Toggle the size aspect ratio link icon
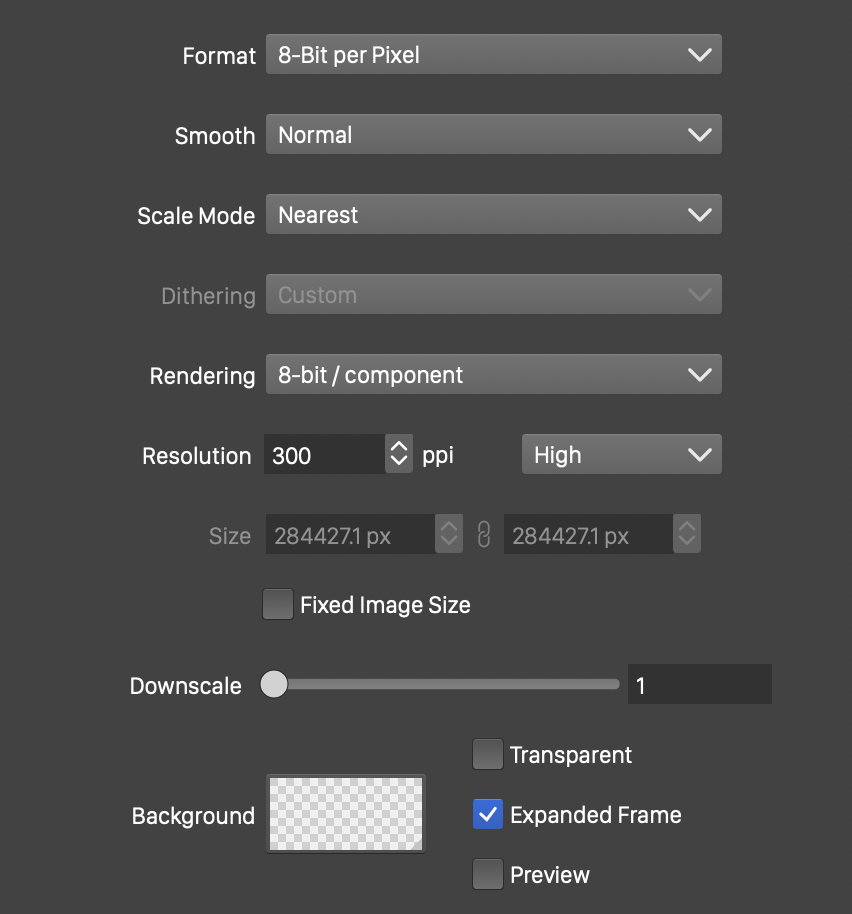Screen dimensions: 852x914 (484, 535)
